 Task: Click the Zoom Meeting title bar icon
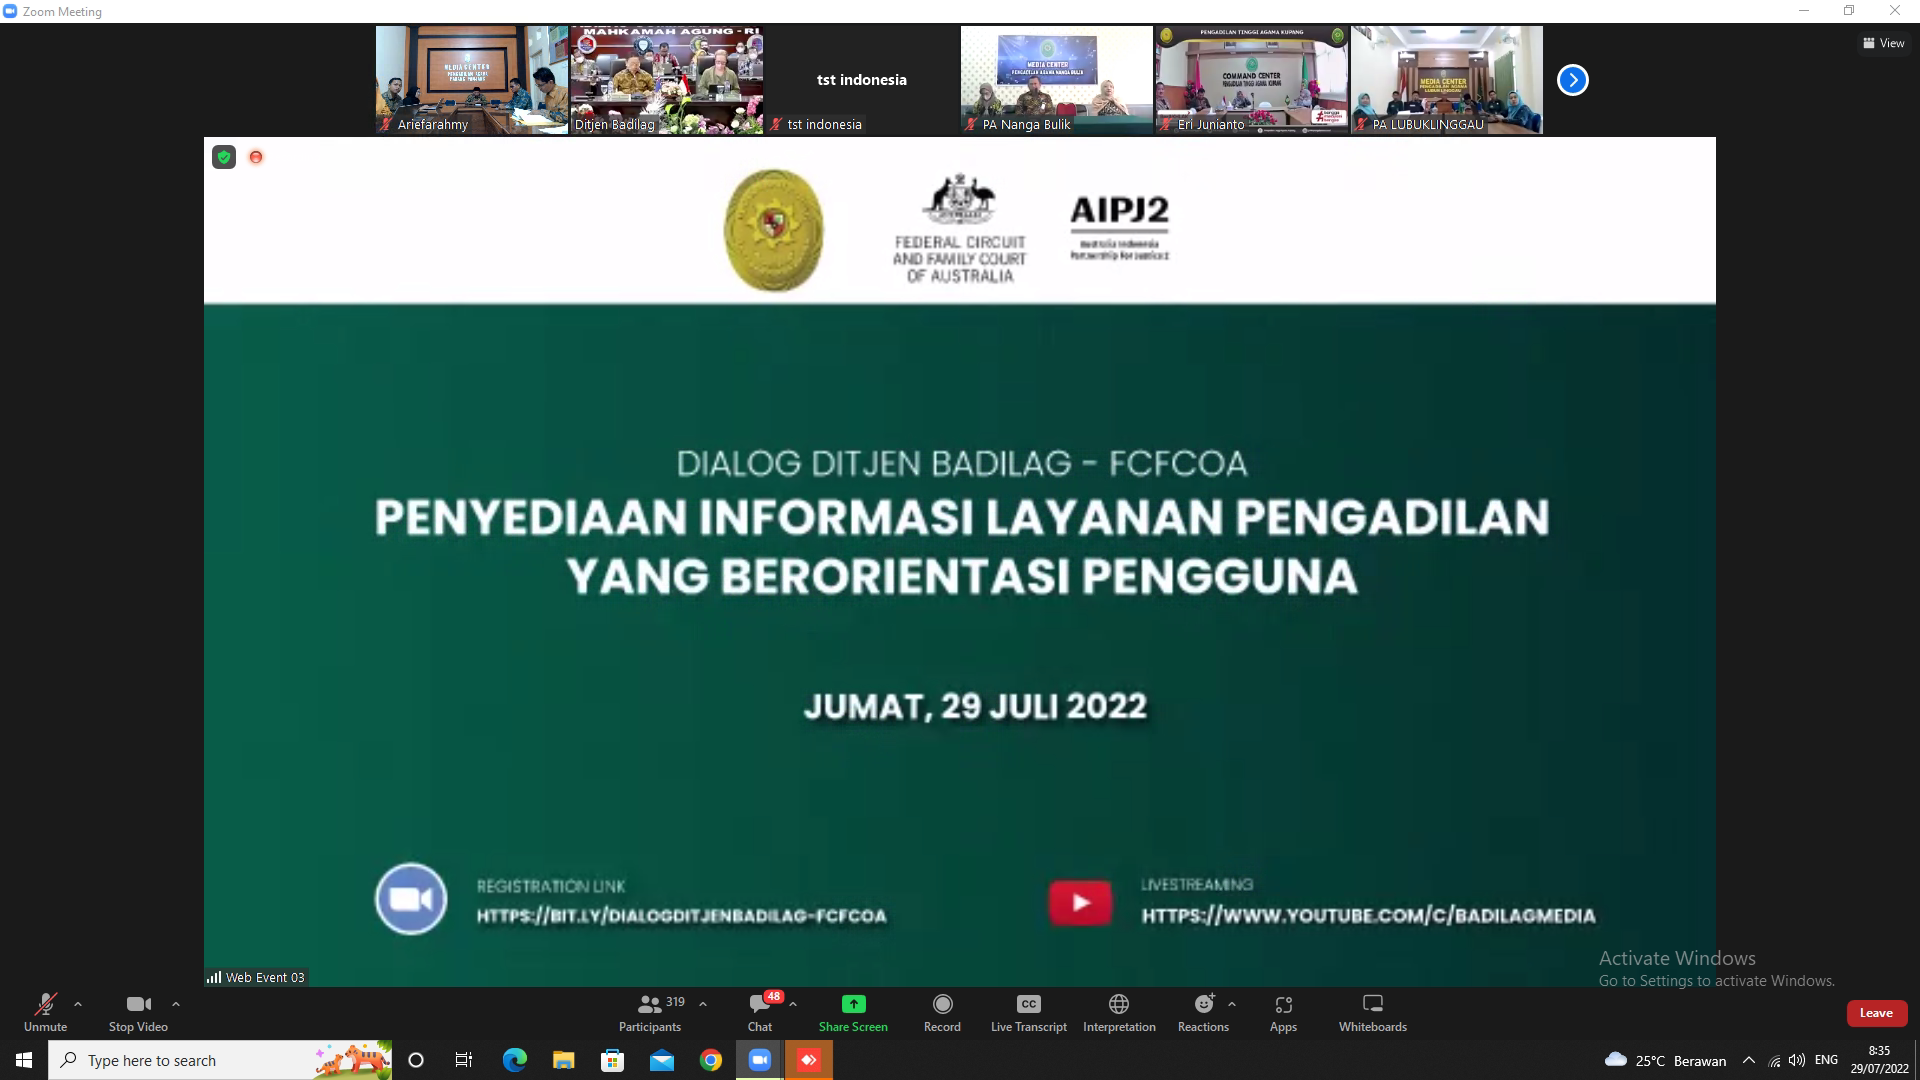pyautogui.click(x=10, y=11)
